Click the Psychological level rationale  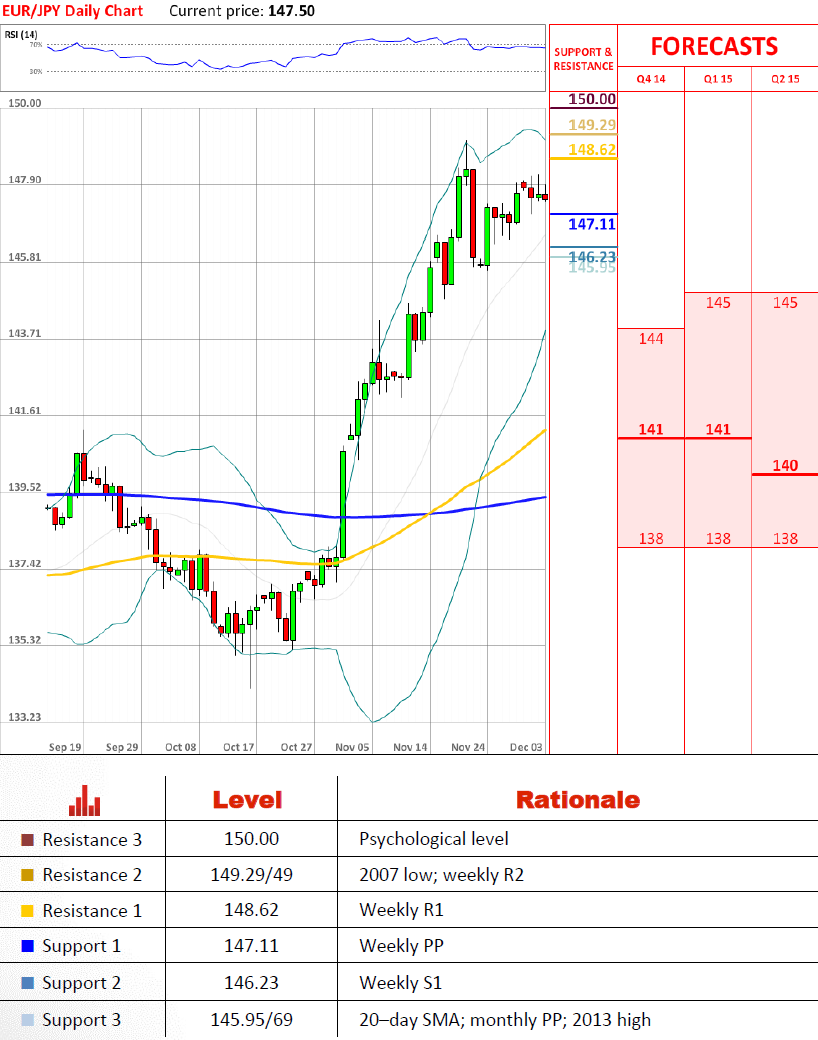pyautogui.click(x=434, y=840)
